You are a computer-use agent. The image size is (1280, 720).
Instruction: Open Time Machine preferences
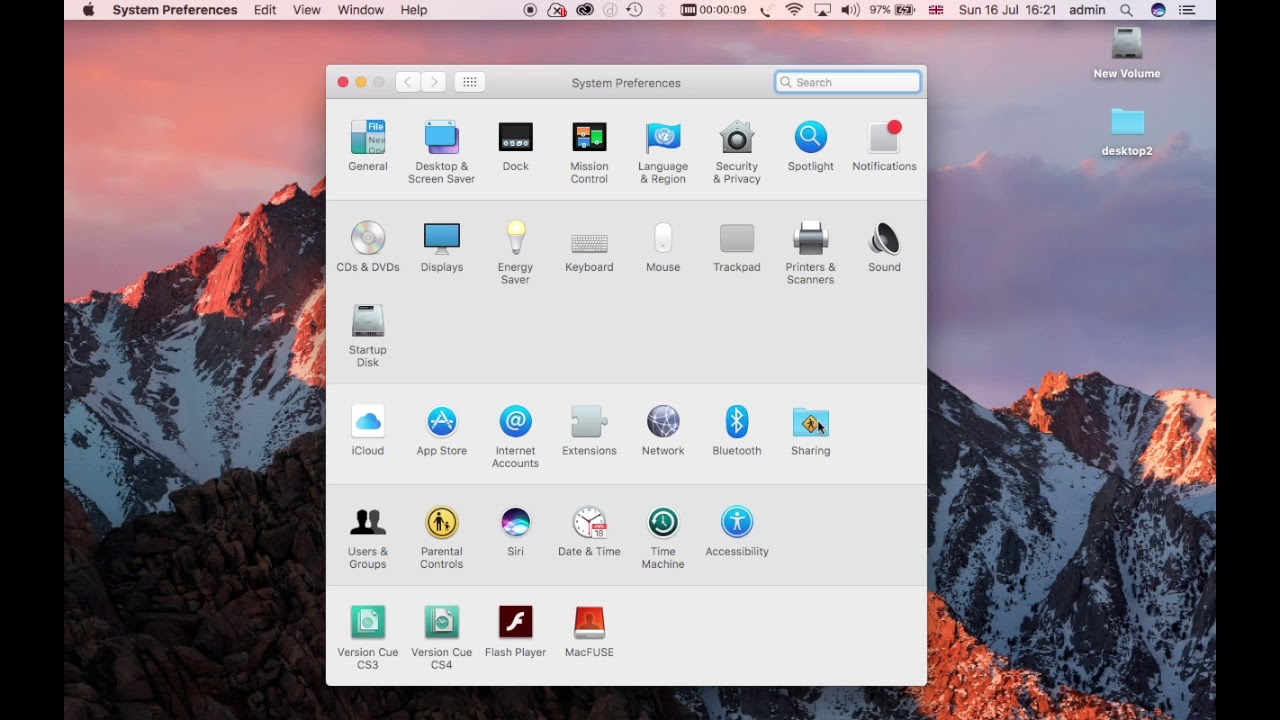click(x=663, y=538)
